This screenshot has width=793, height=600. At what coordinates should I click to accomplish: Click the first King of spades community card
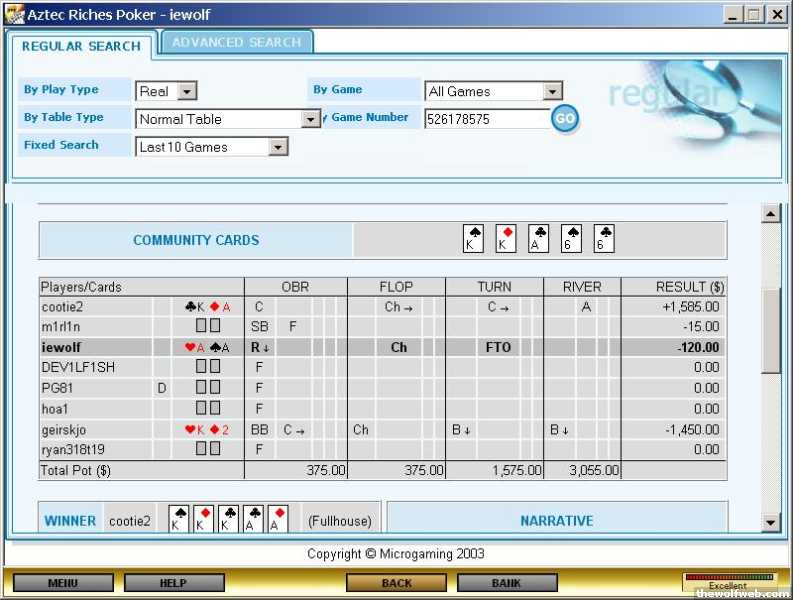[x=474, y=239]
